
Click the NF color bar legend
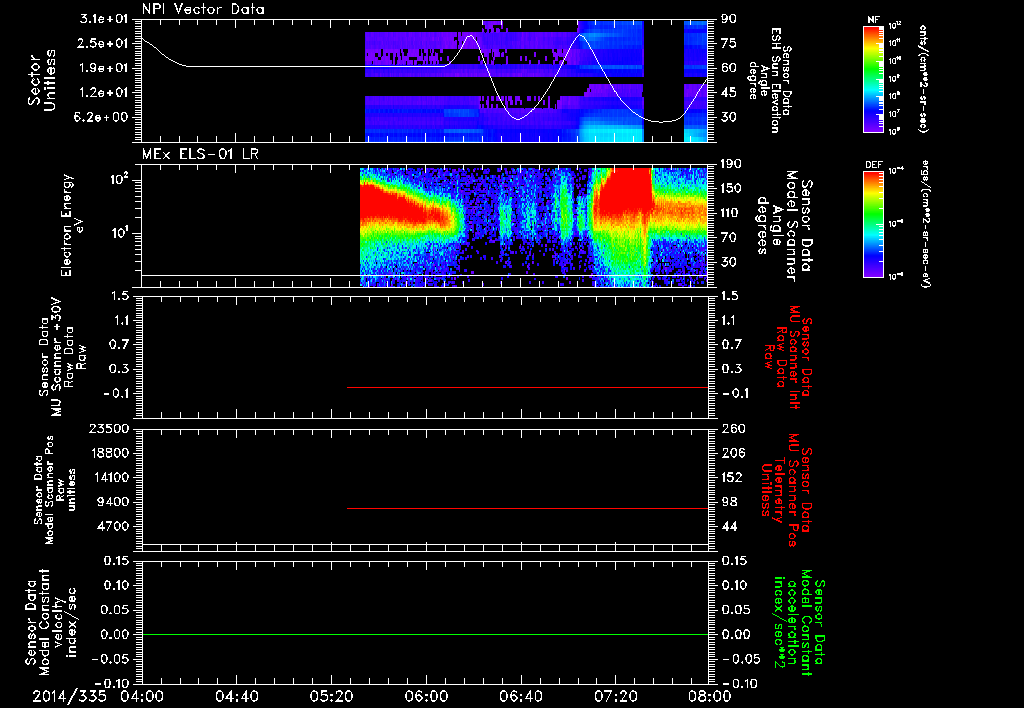click(x=873, y=79)
